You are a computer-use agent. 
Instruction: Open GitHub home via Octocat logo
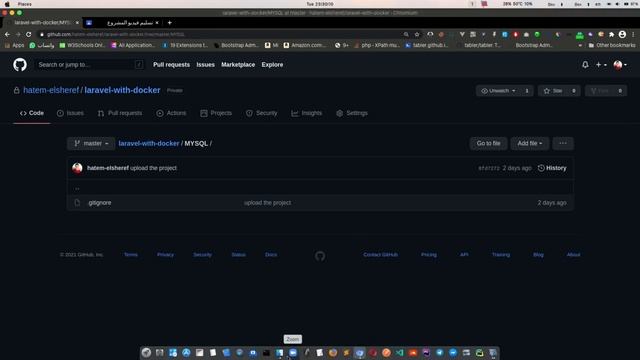pyautogui.click(x=20, y=64)
